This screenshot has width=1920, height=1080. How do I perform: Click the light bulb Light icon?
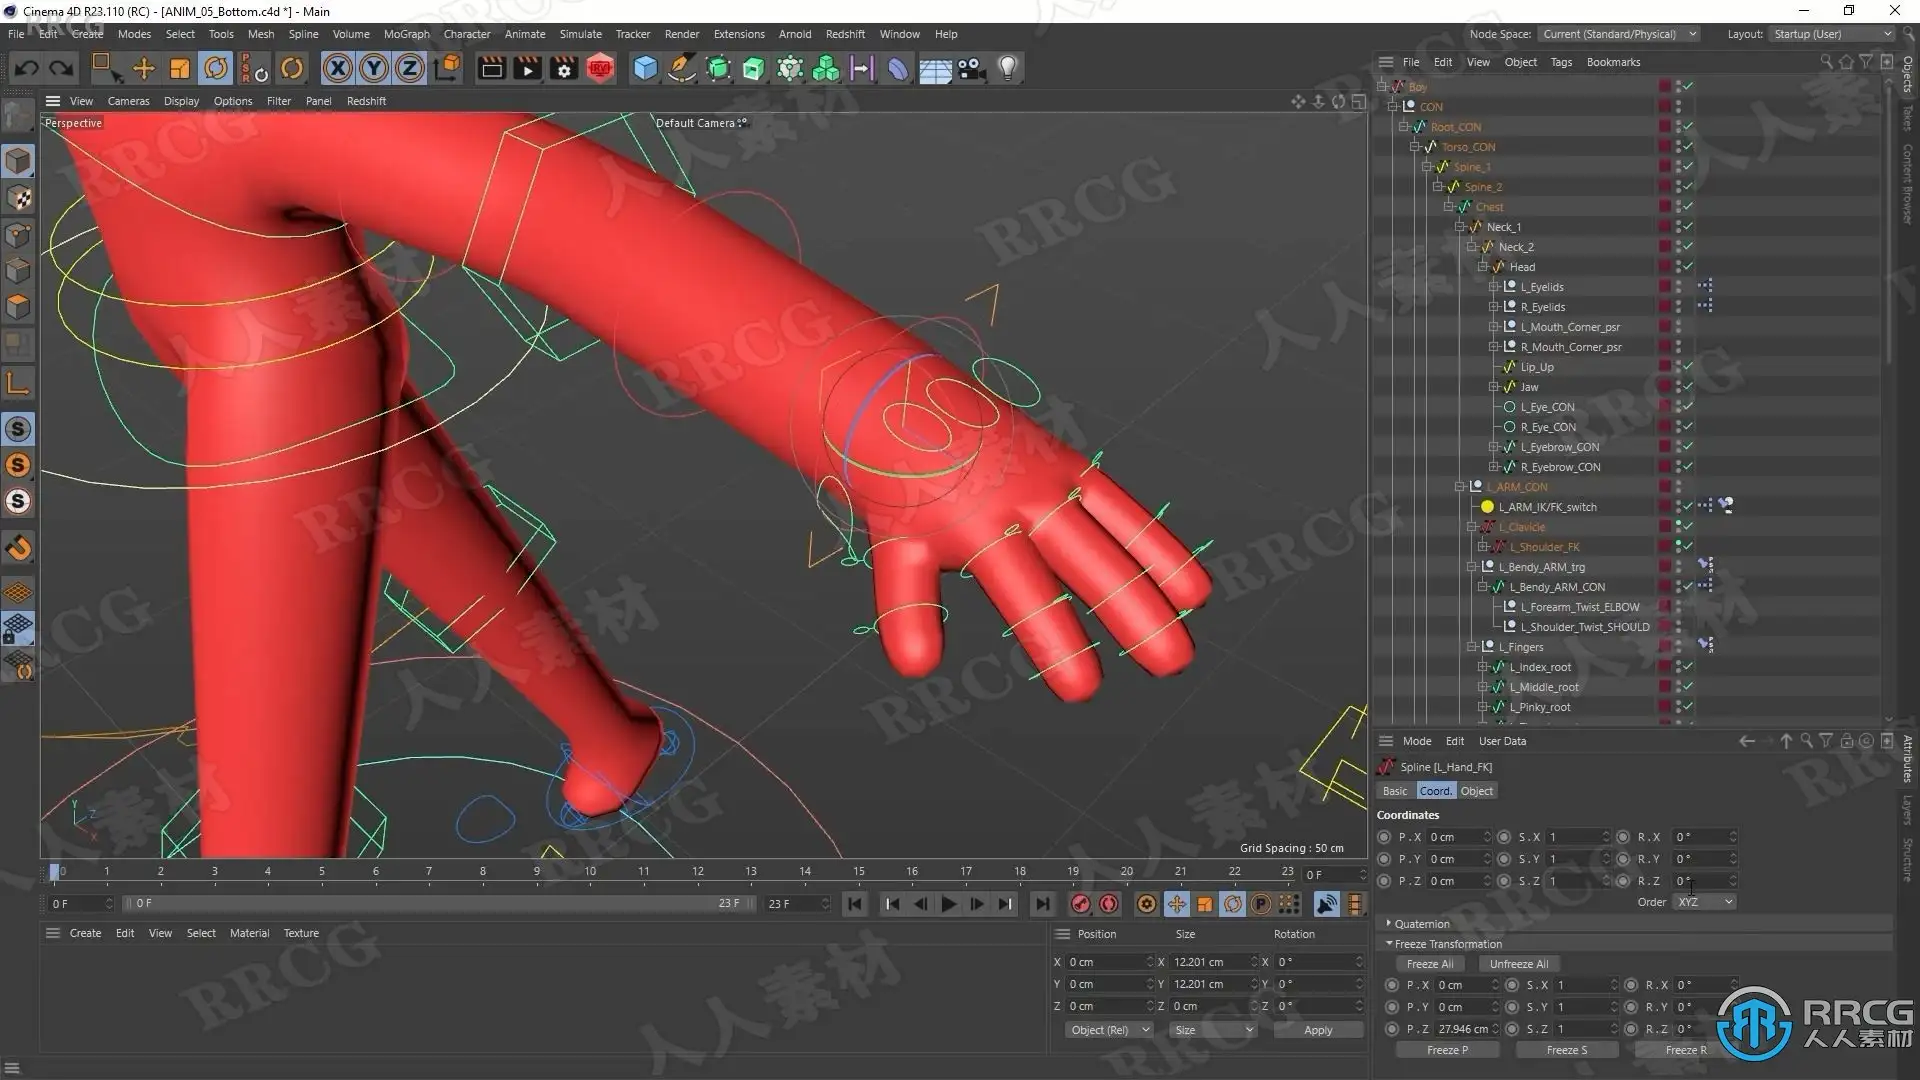(x=1008, y=68)
